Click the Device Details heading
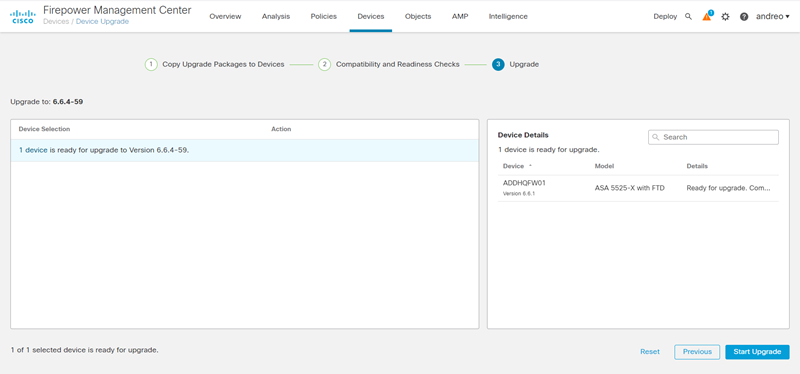Viewport: 800px width, 374px height. tap(523, 135)
